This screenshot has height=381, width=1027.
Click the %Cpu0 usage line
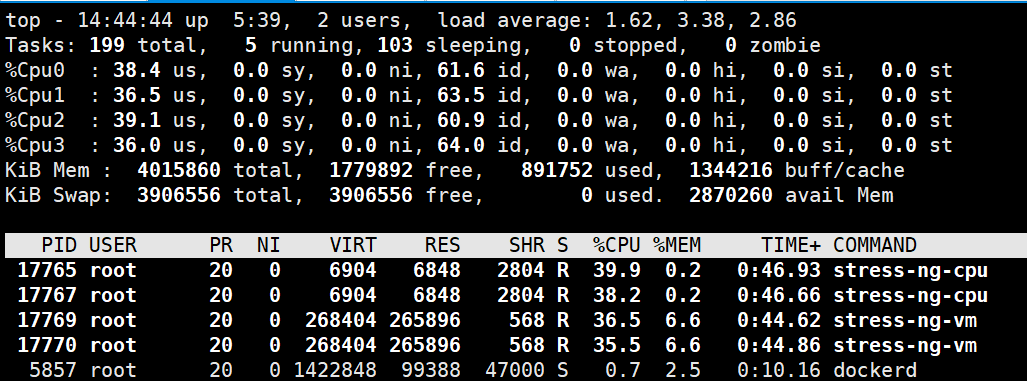479,71
